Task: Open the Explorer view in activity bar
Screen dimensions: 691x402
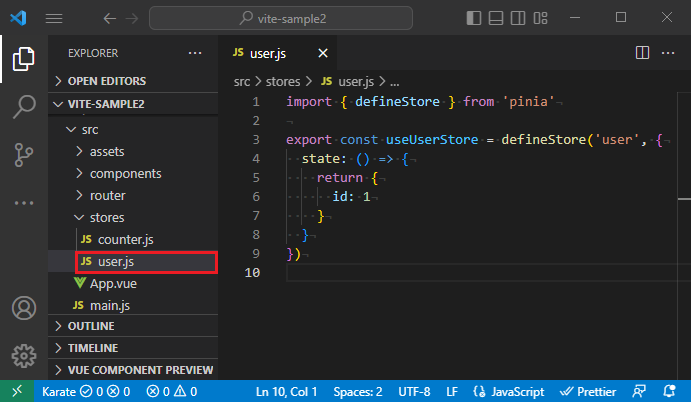Action: tap(23, 59)
